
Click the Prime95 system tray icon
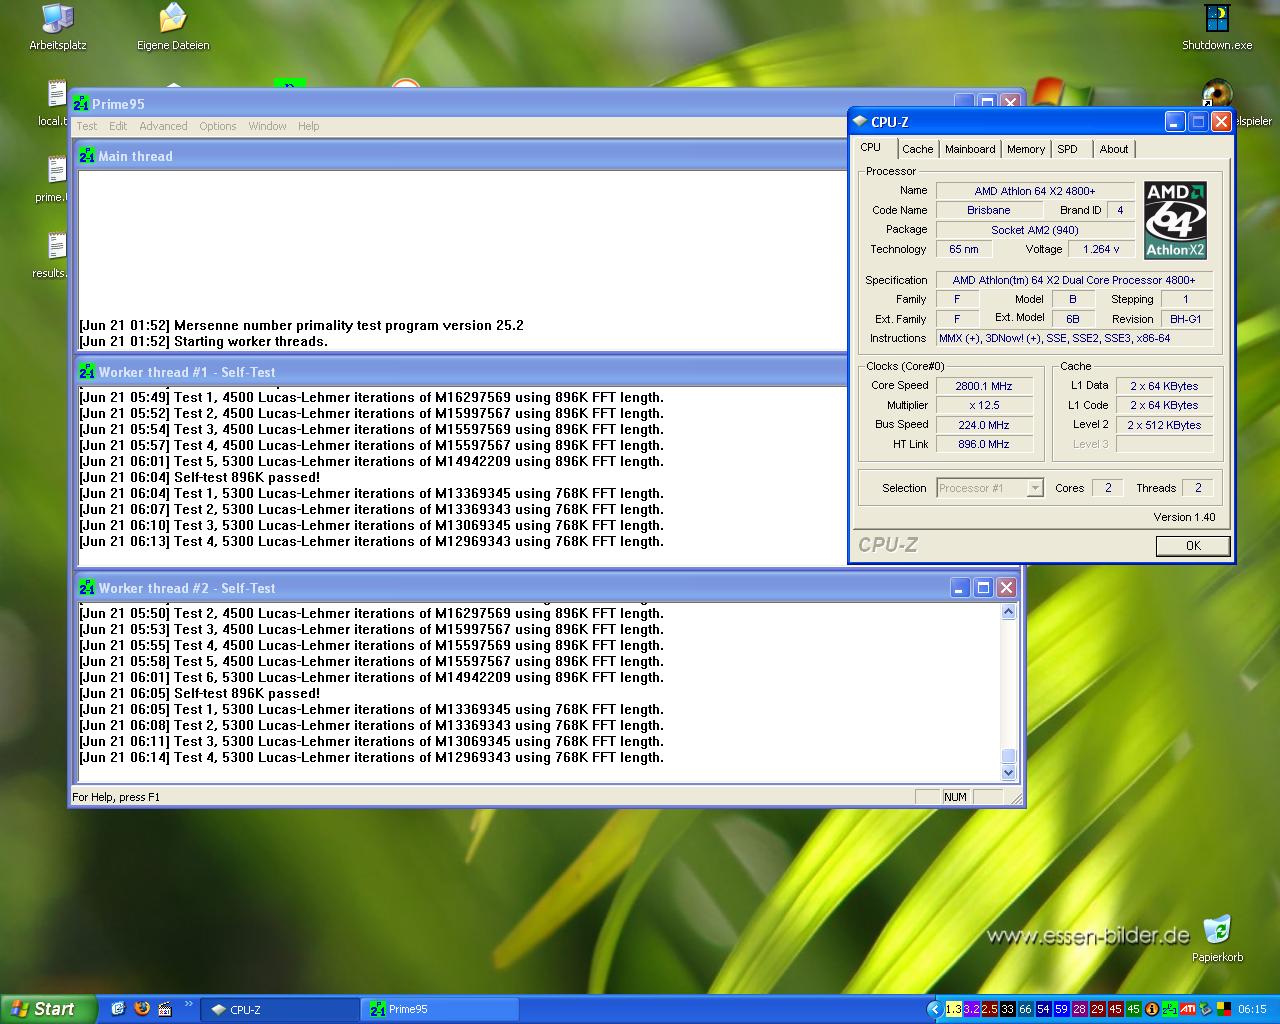(x=1169, y=1009)
